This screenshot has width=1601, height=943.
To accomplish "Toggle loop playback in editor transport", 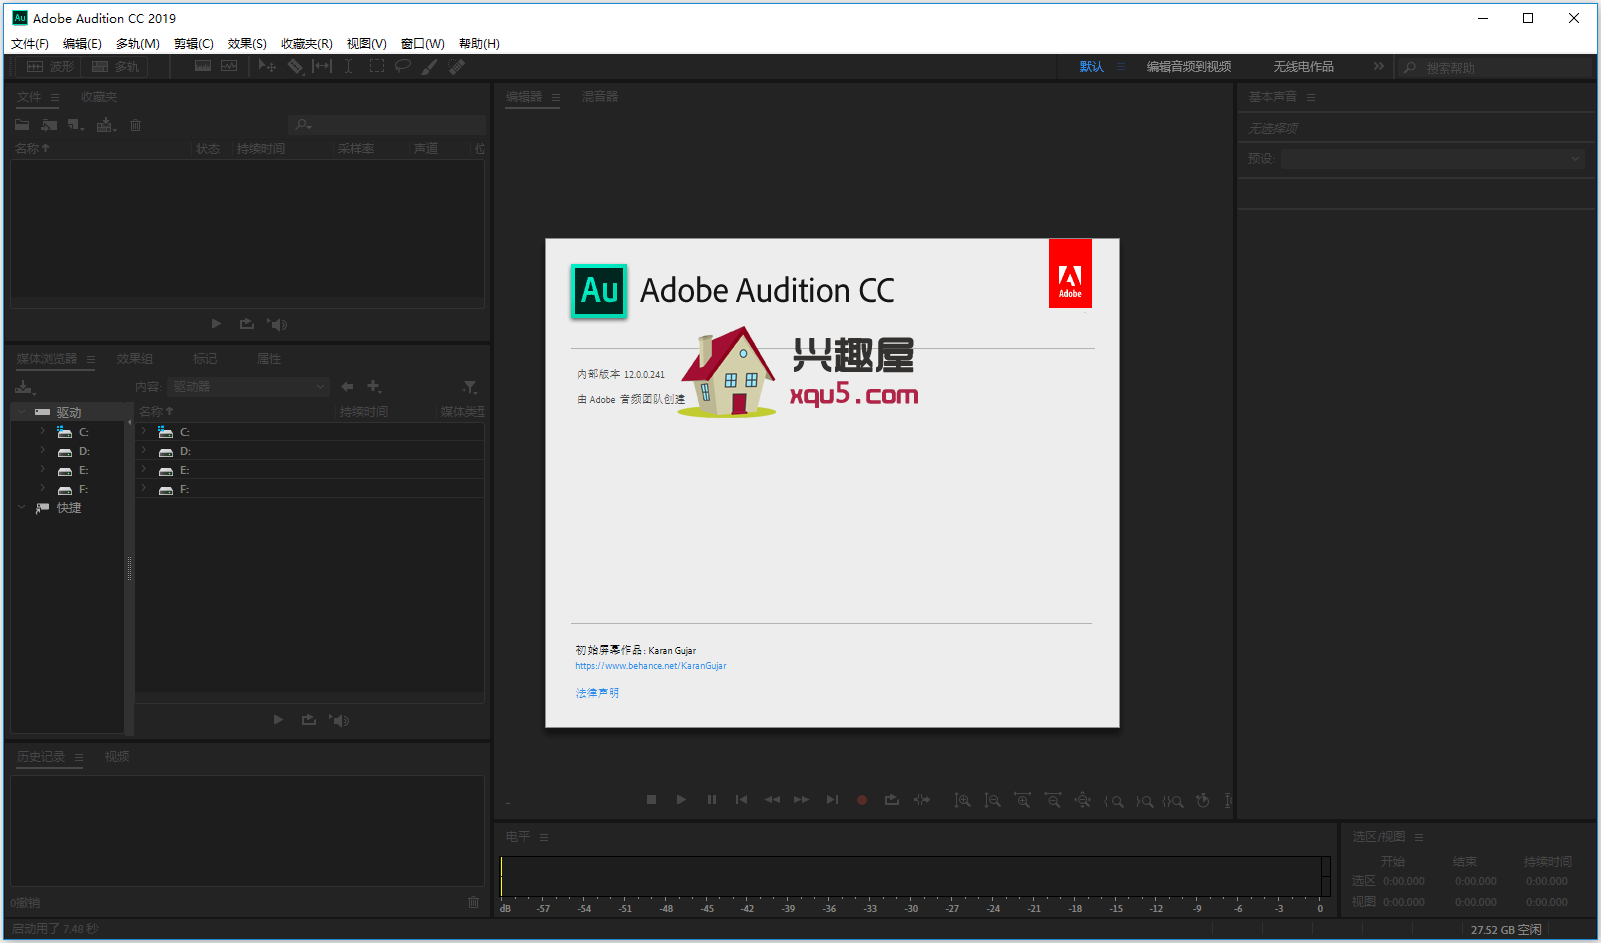I will 892,800.
